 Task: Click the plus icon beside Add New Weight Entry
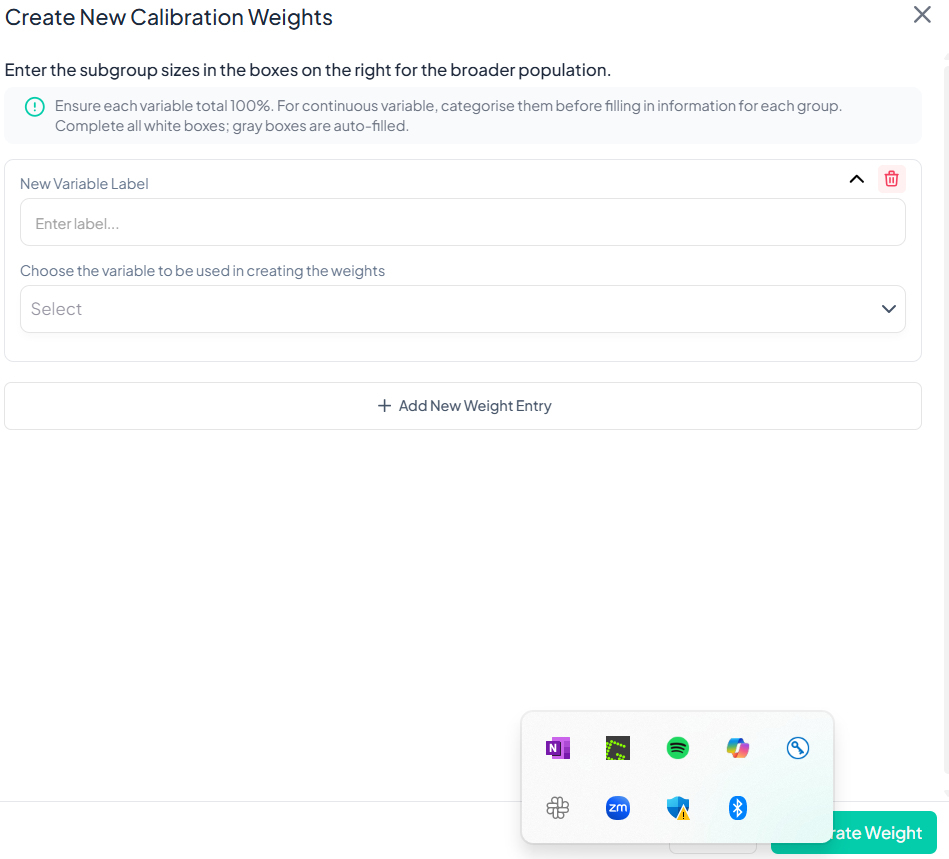point(384,406)
